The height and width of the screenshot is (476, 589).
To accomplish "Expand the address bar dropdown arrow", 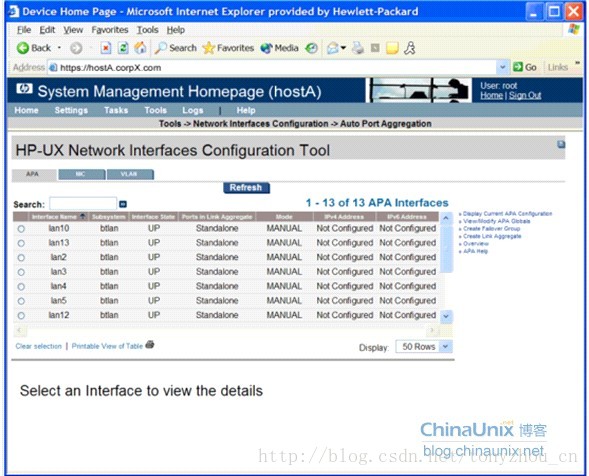I will pyautogui.click(x=502, y=67).
